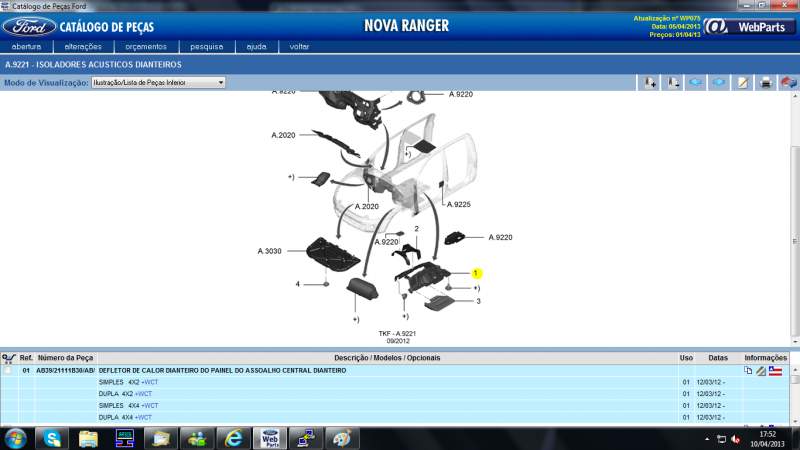
Task: Click the +WCT link in DUPLA 4X2 row
Action: click(143, 394)
